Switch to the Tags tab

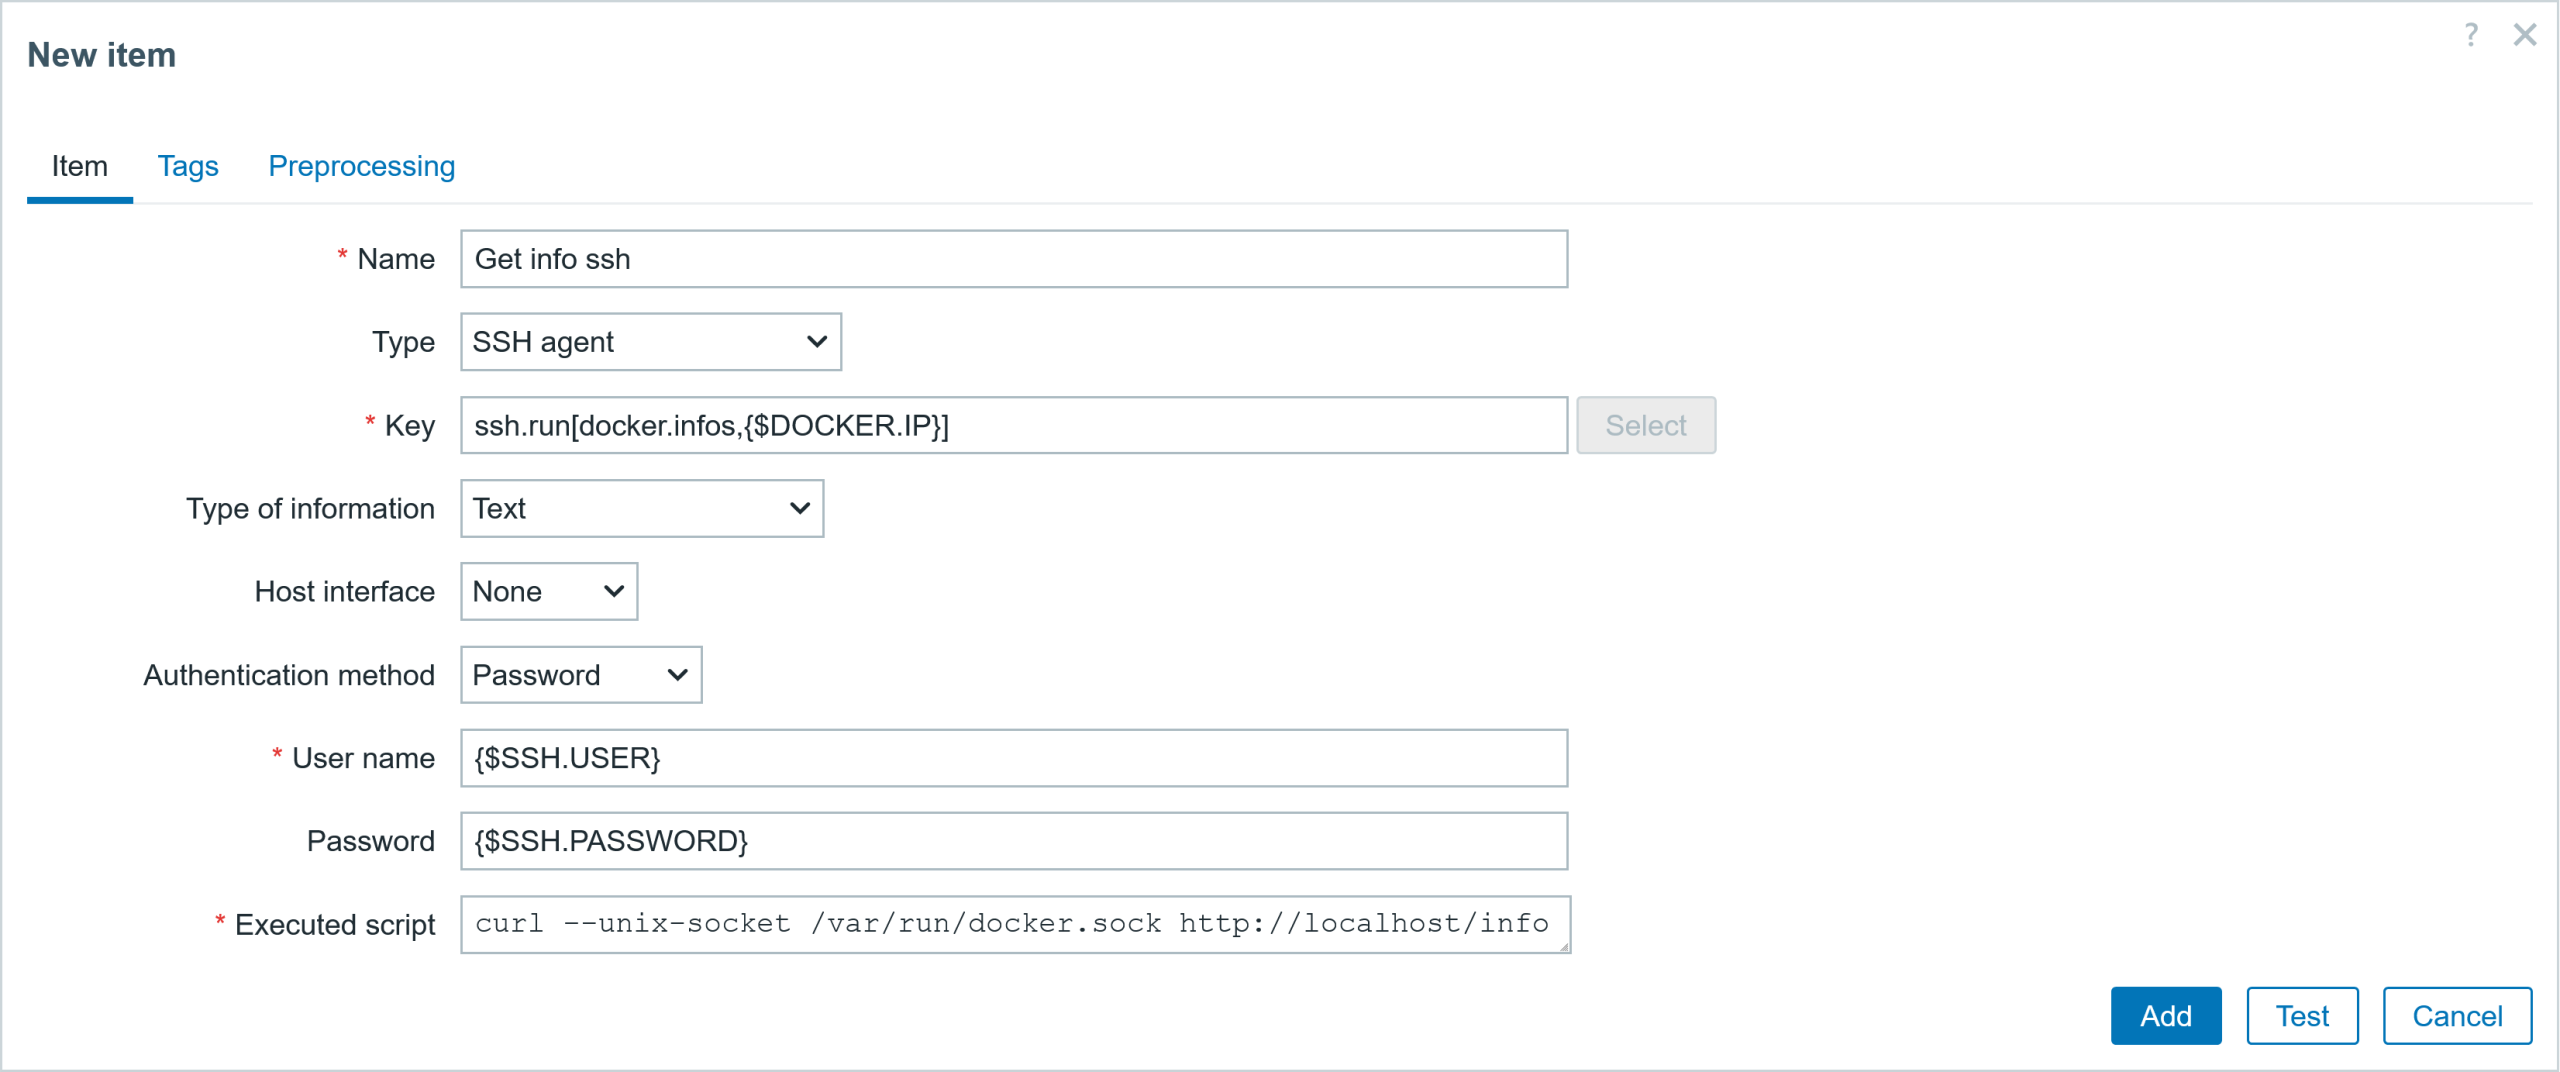pyautogui.click(x=188, y=166)
